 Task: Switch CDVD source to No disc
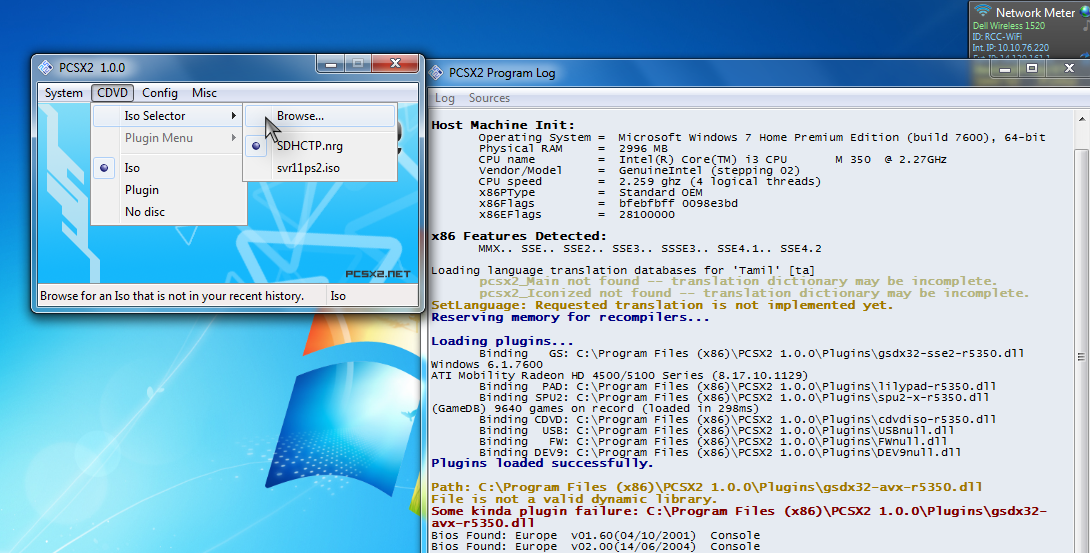tap(145, 212)
